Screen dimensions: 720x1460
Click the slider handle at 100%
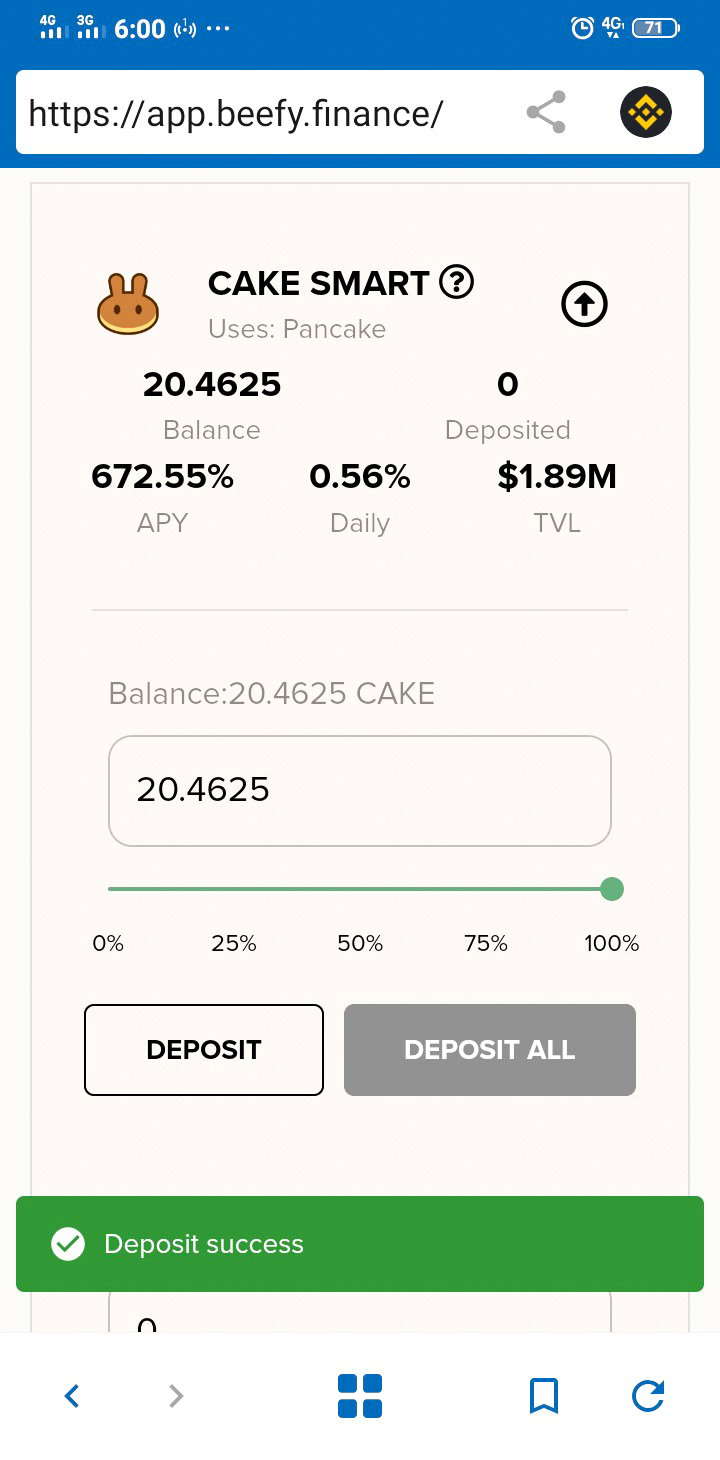[612, 889]
